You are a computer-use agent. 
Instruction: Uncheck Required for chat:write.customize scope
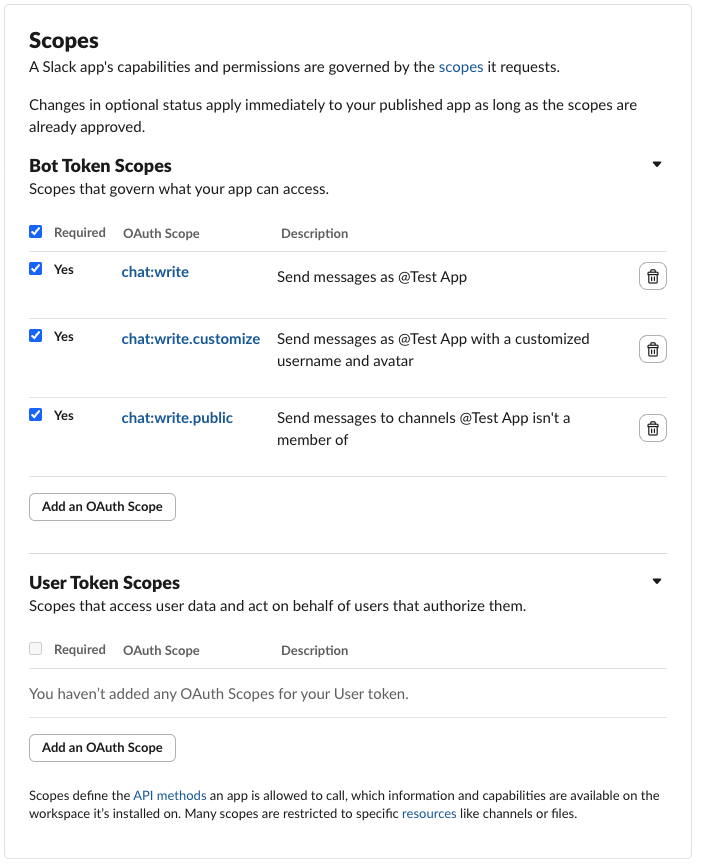tap(36, 336)
